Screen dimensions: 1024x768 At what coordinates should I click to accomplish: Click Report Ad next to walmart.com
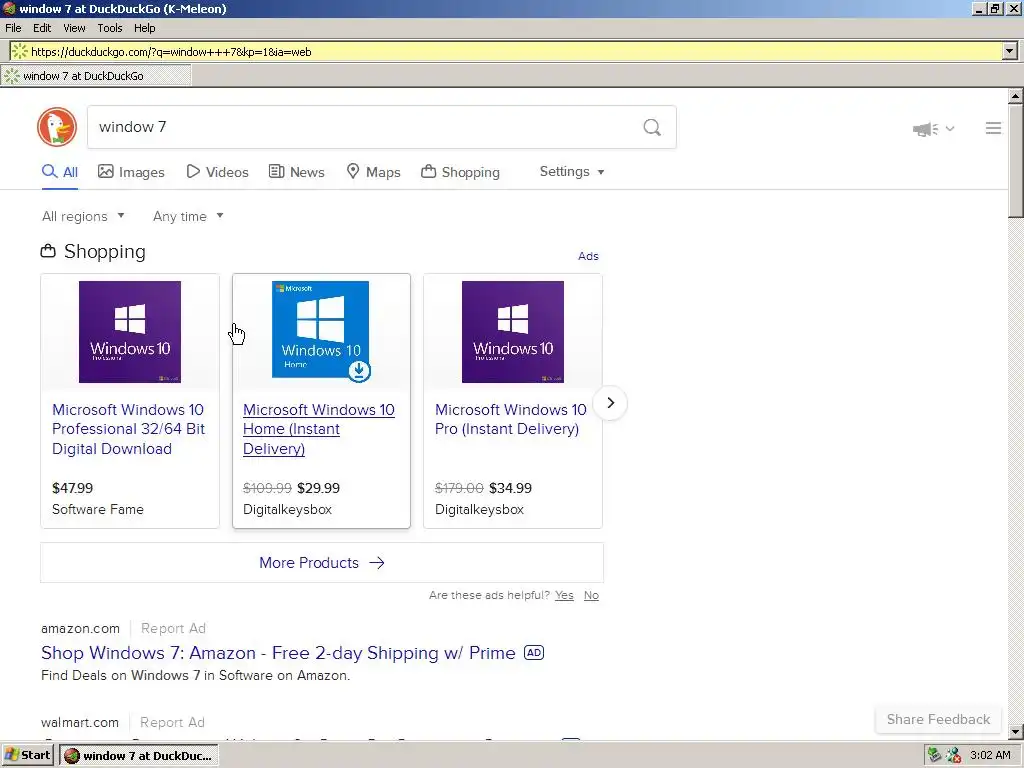coord(172,722)
